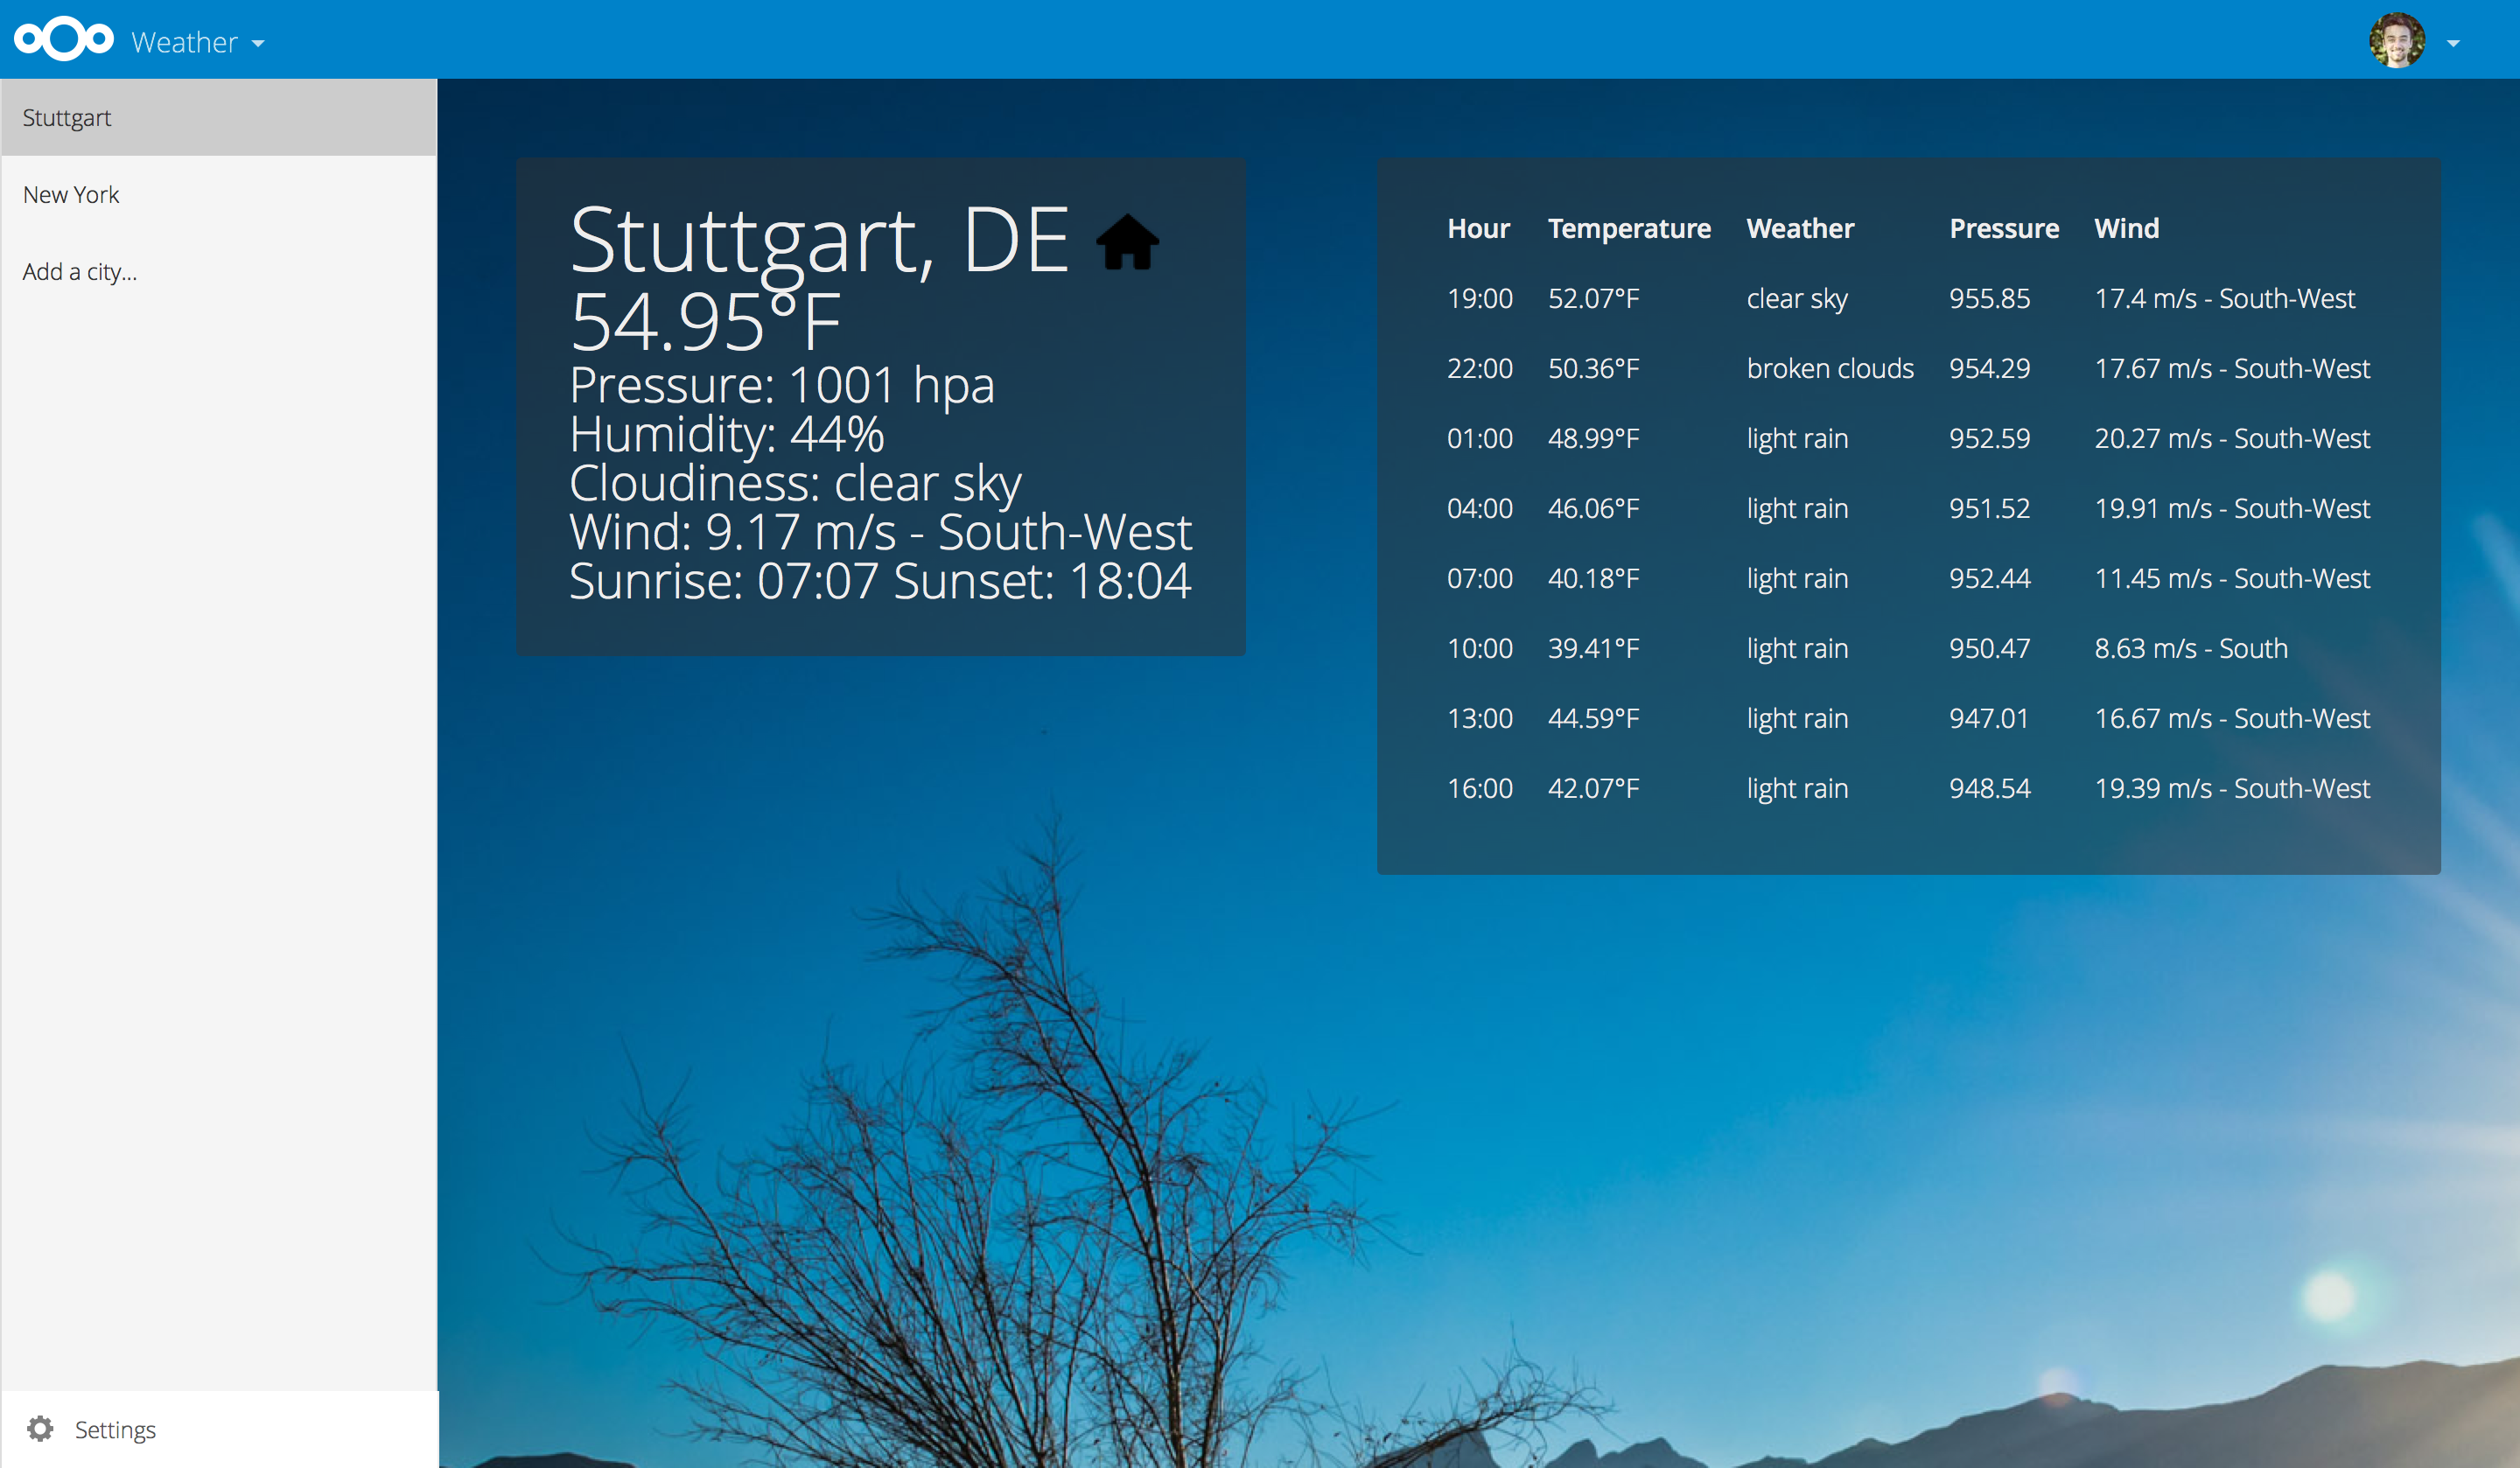This screenshot has width=2520, height=1468.
Task: Click the Stuttgart, DE city heading
Action: coord(819,240)
